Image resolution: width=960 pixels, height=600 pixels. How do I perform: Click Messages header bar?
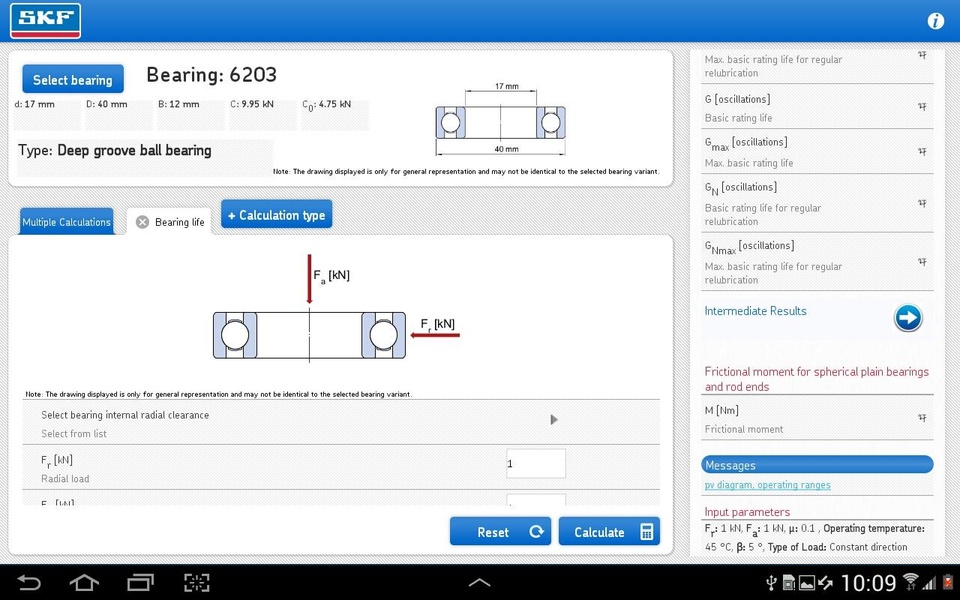[x=817, y=465]
